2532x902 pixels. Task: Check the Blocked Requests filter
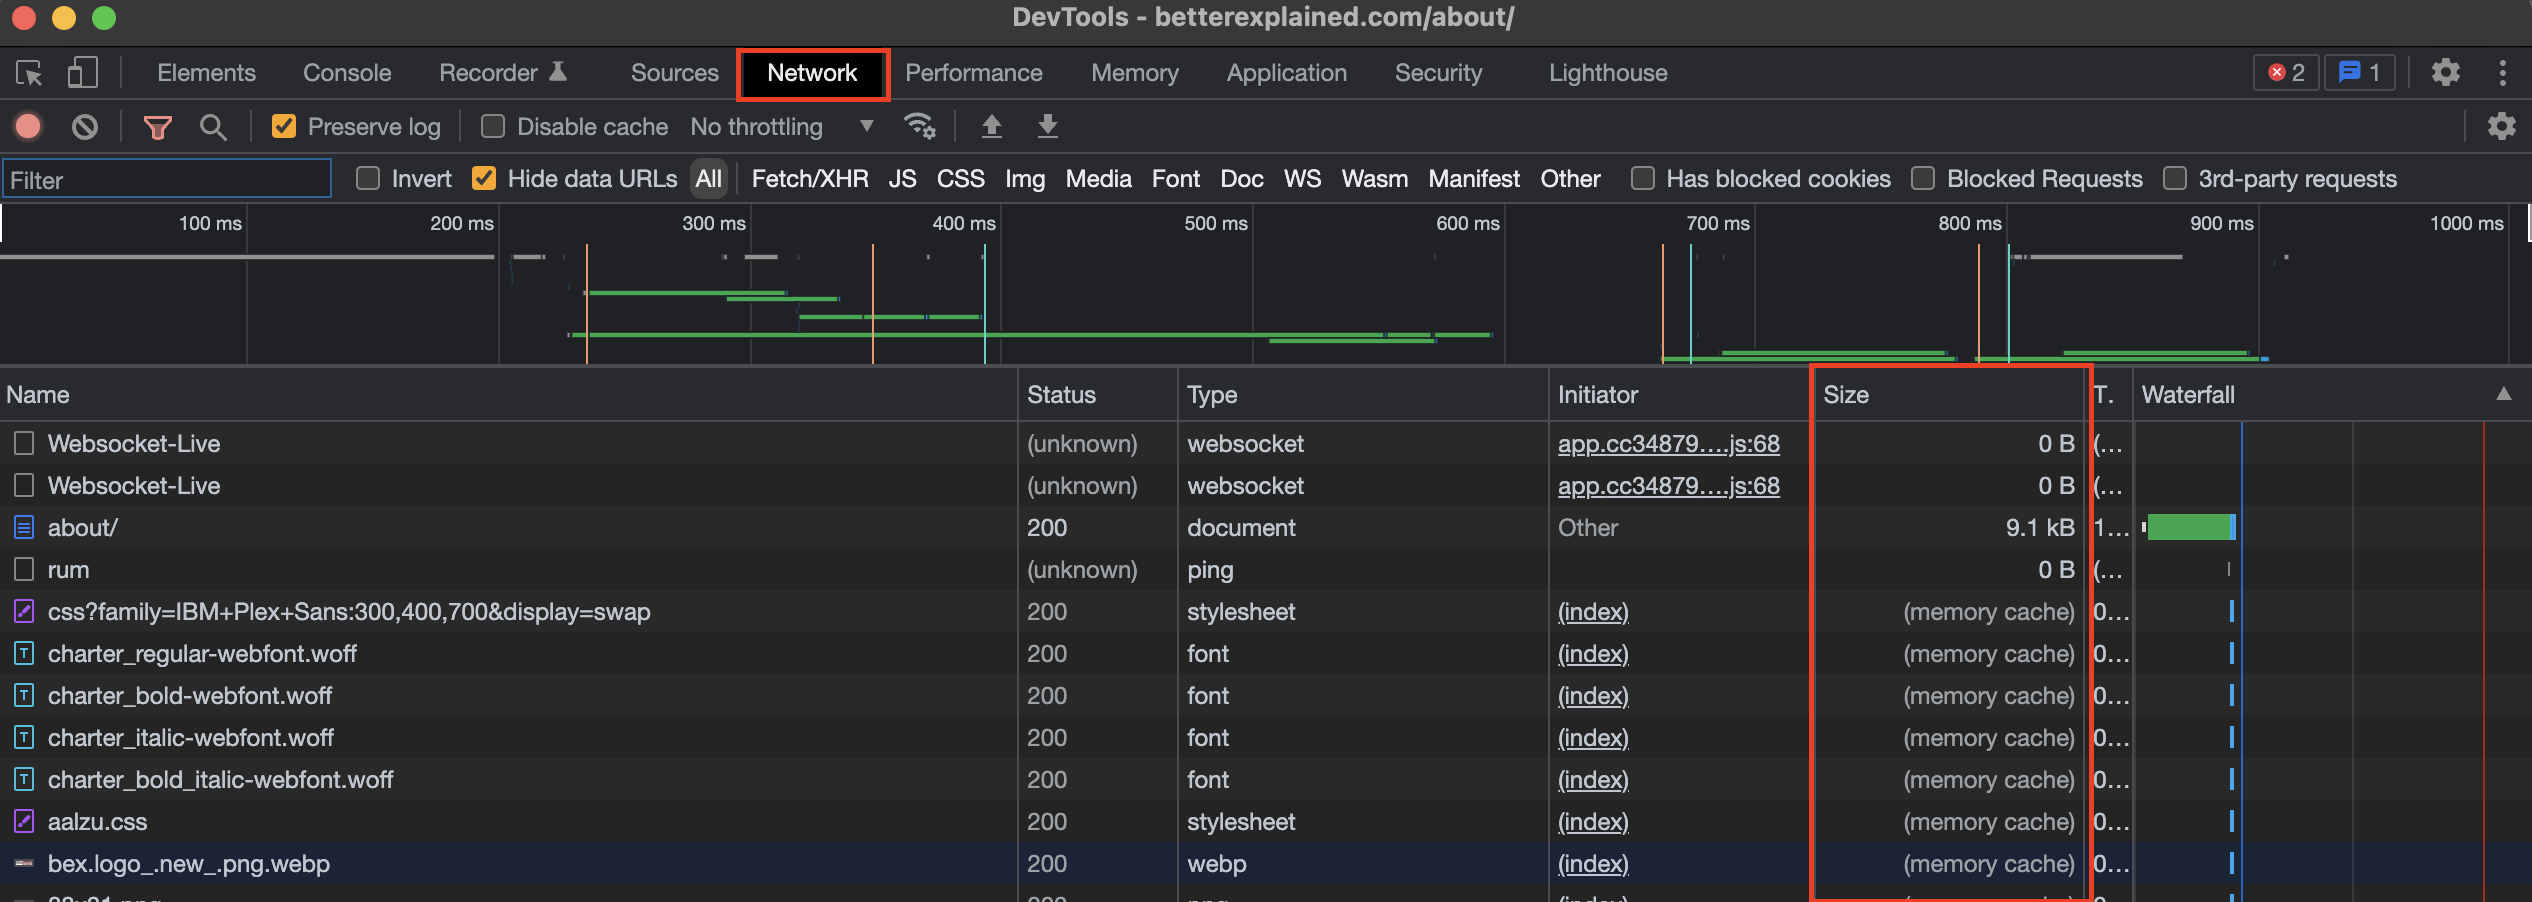pyautogui.click(x=1922, y=178)
